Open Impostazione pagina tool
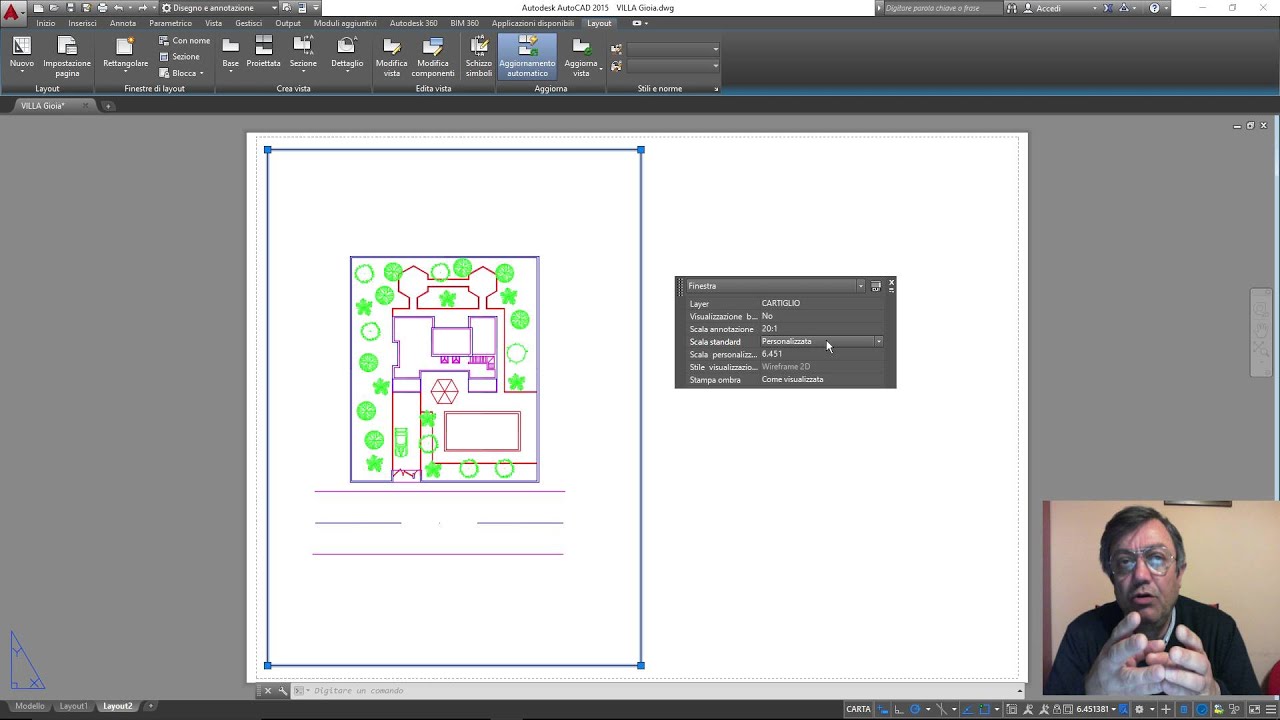Viewport: 1280px width, 720px height. (67, 57)
